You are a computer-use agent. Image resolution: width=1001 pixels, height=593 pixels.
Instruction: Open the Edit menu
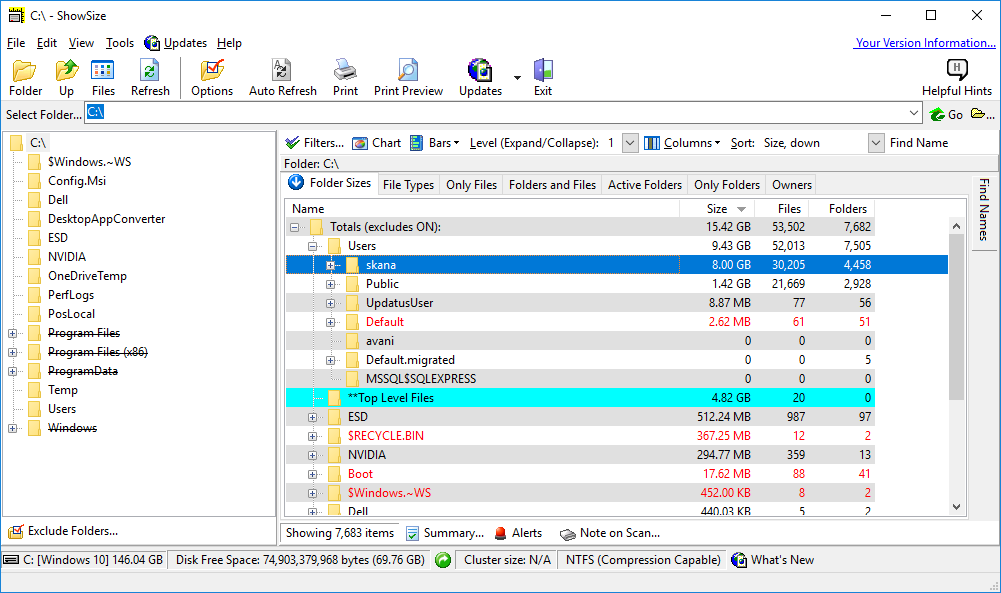click(47, 43)
